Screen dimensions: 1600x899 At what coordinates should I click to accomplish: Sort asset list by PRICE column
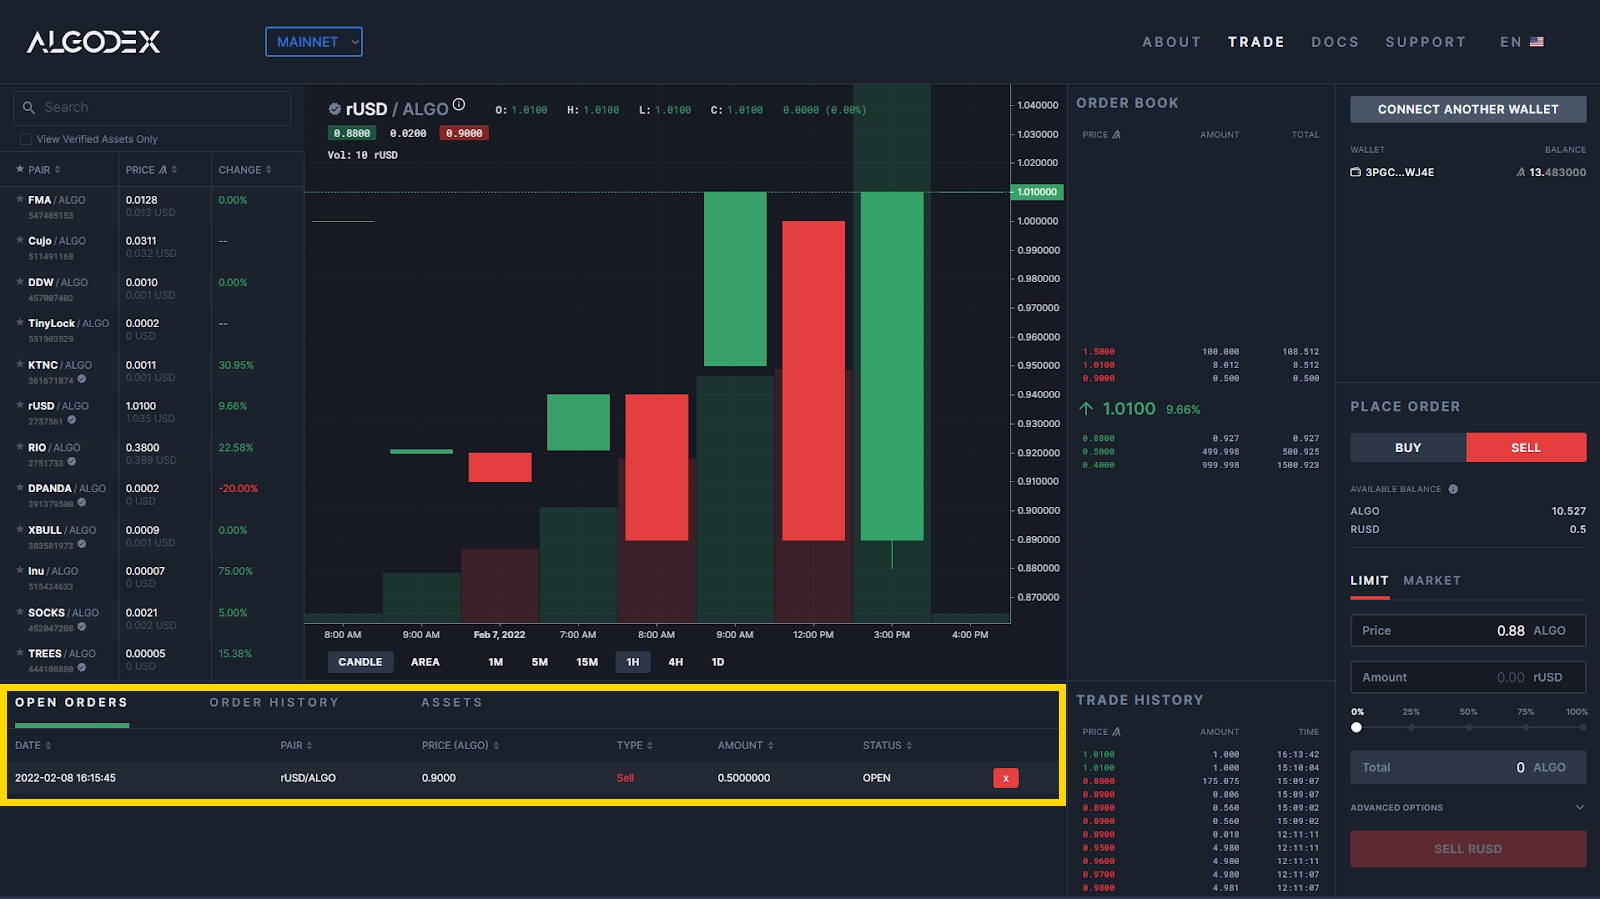(151, 170)
